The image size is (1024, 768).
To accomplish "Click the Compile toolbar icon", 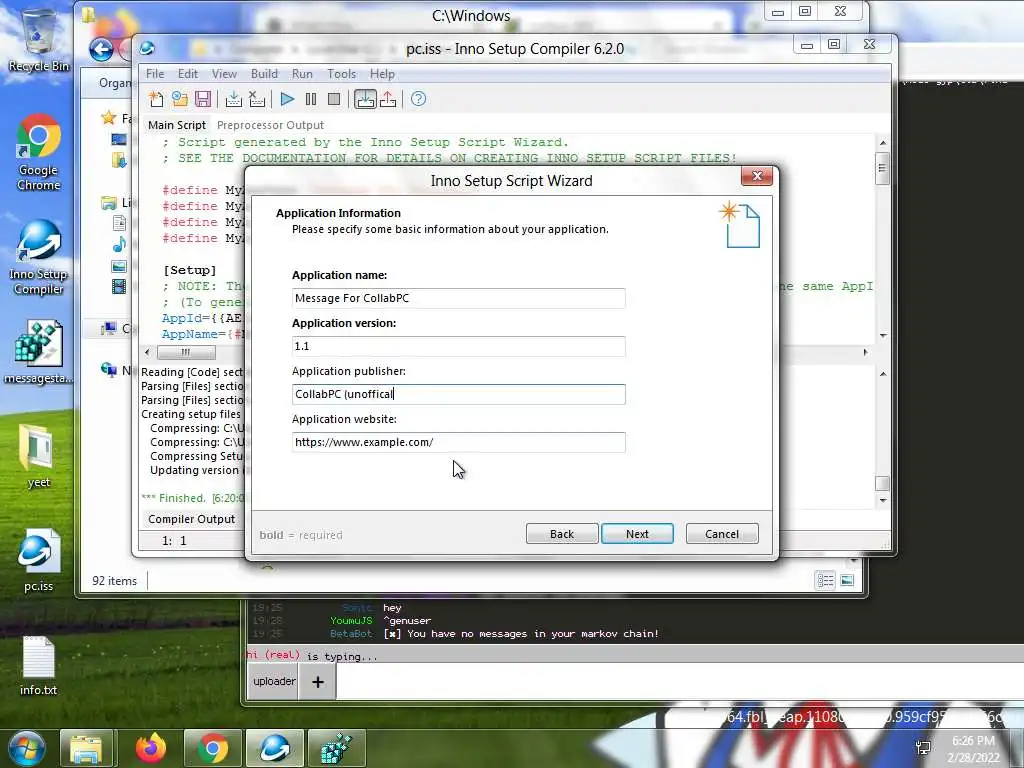I will 233,99.
